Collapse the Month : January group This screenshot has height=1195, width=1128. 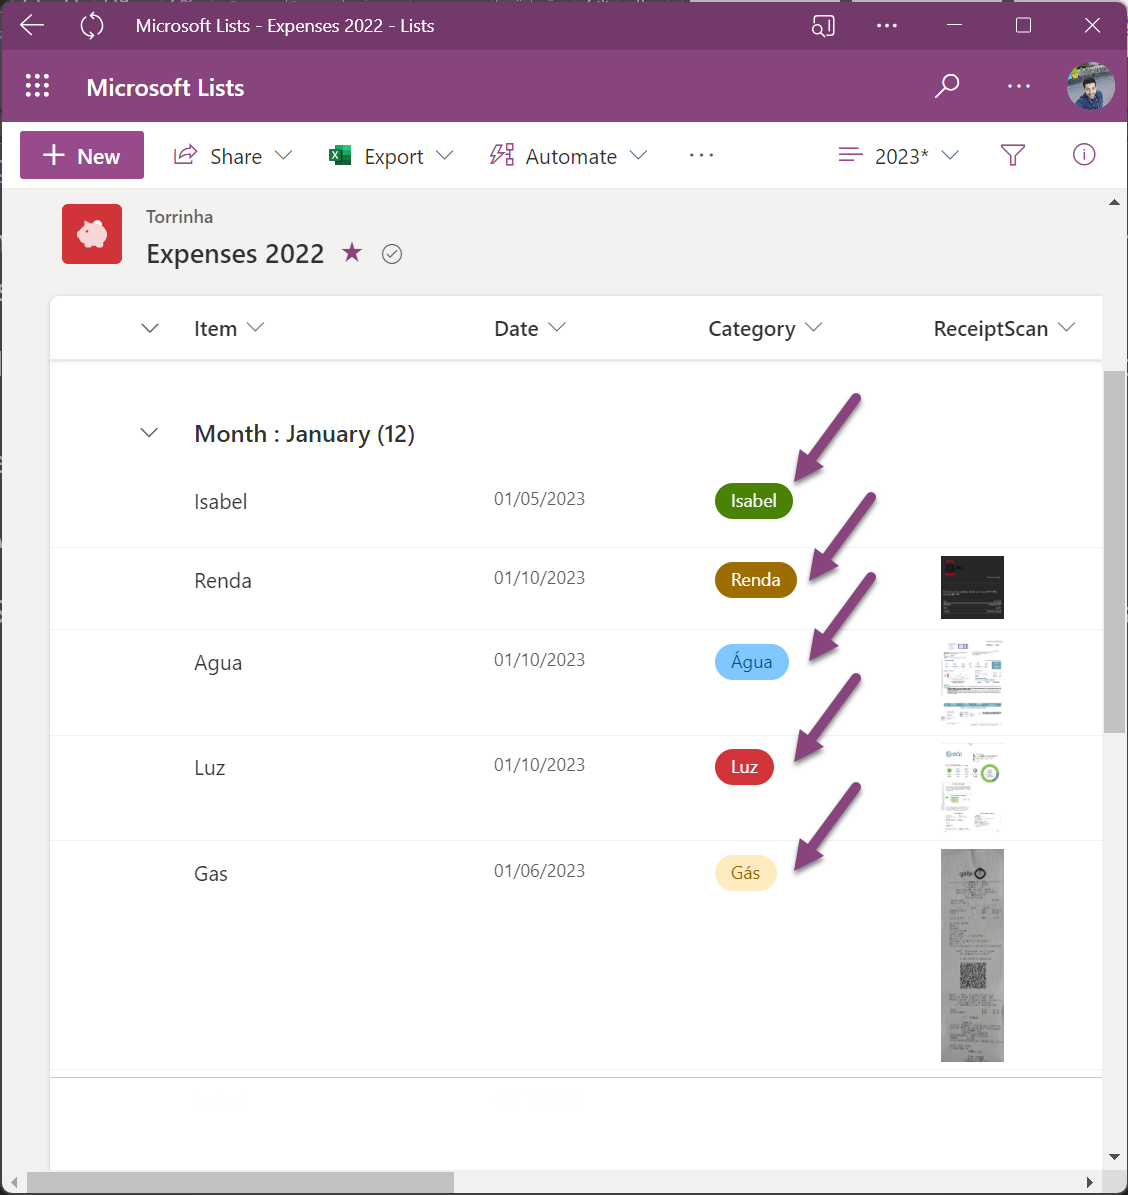(x=150, y=433)
